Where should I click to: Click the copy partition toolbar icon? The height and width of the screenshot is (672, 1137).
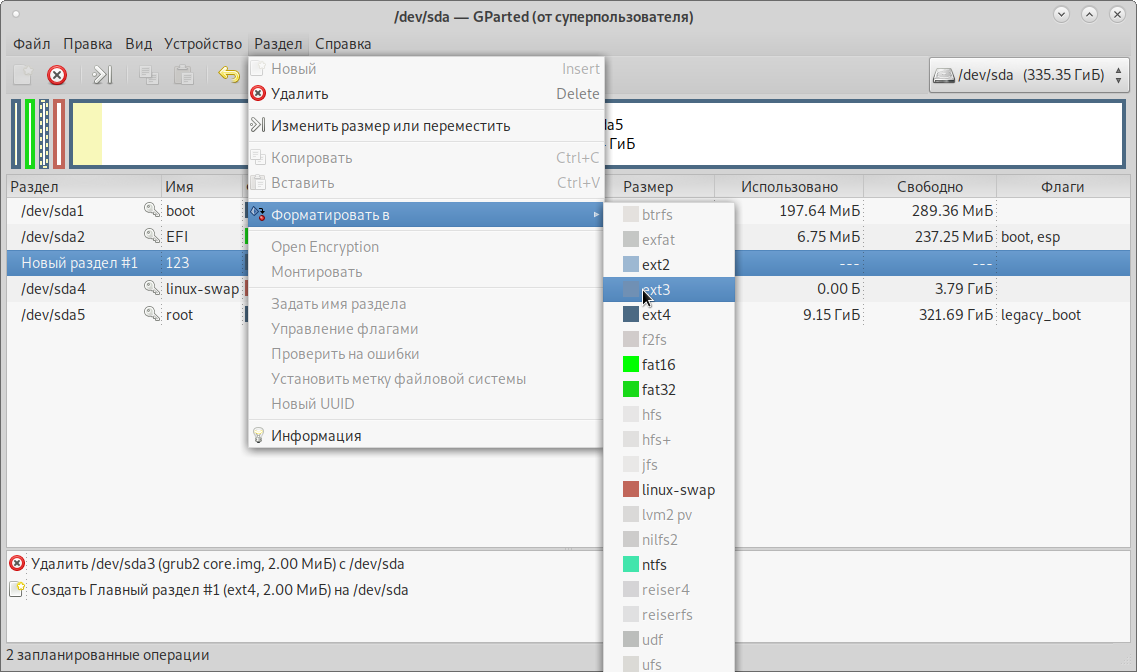(149, 75)
